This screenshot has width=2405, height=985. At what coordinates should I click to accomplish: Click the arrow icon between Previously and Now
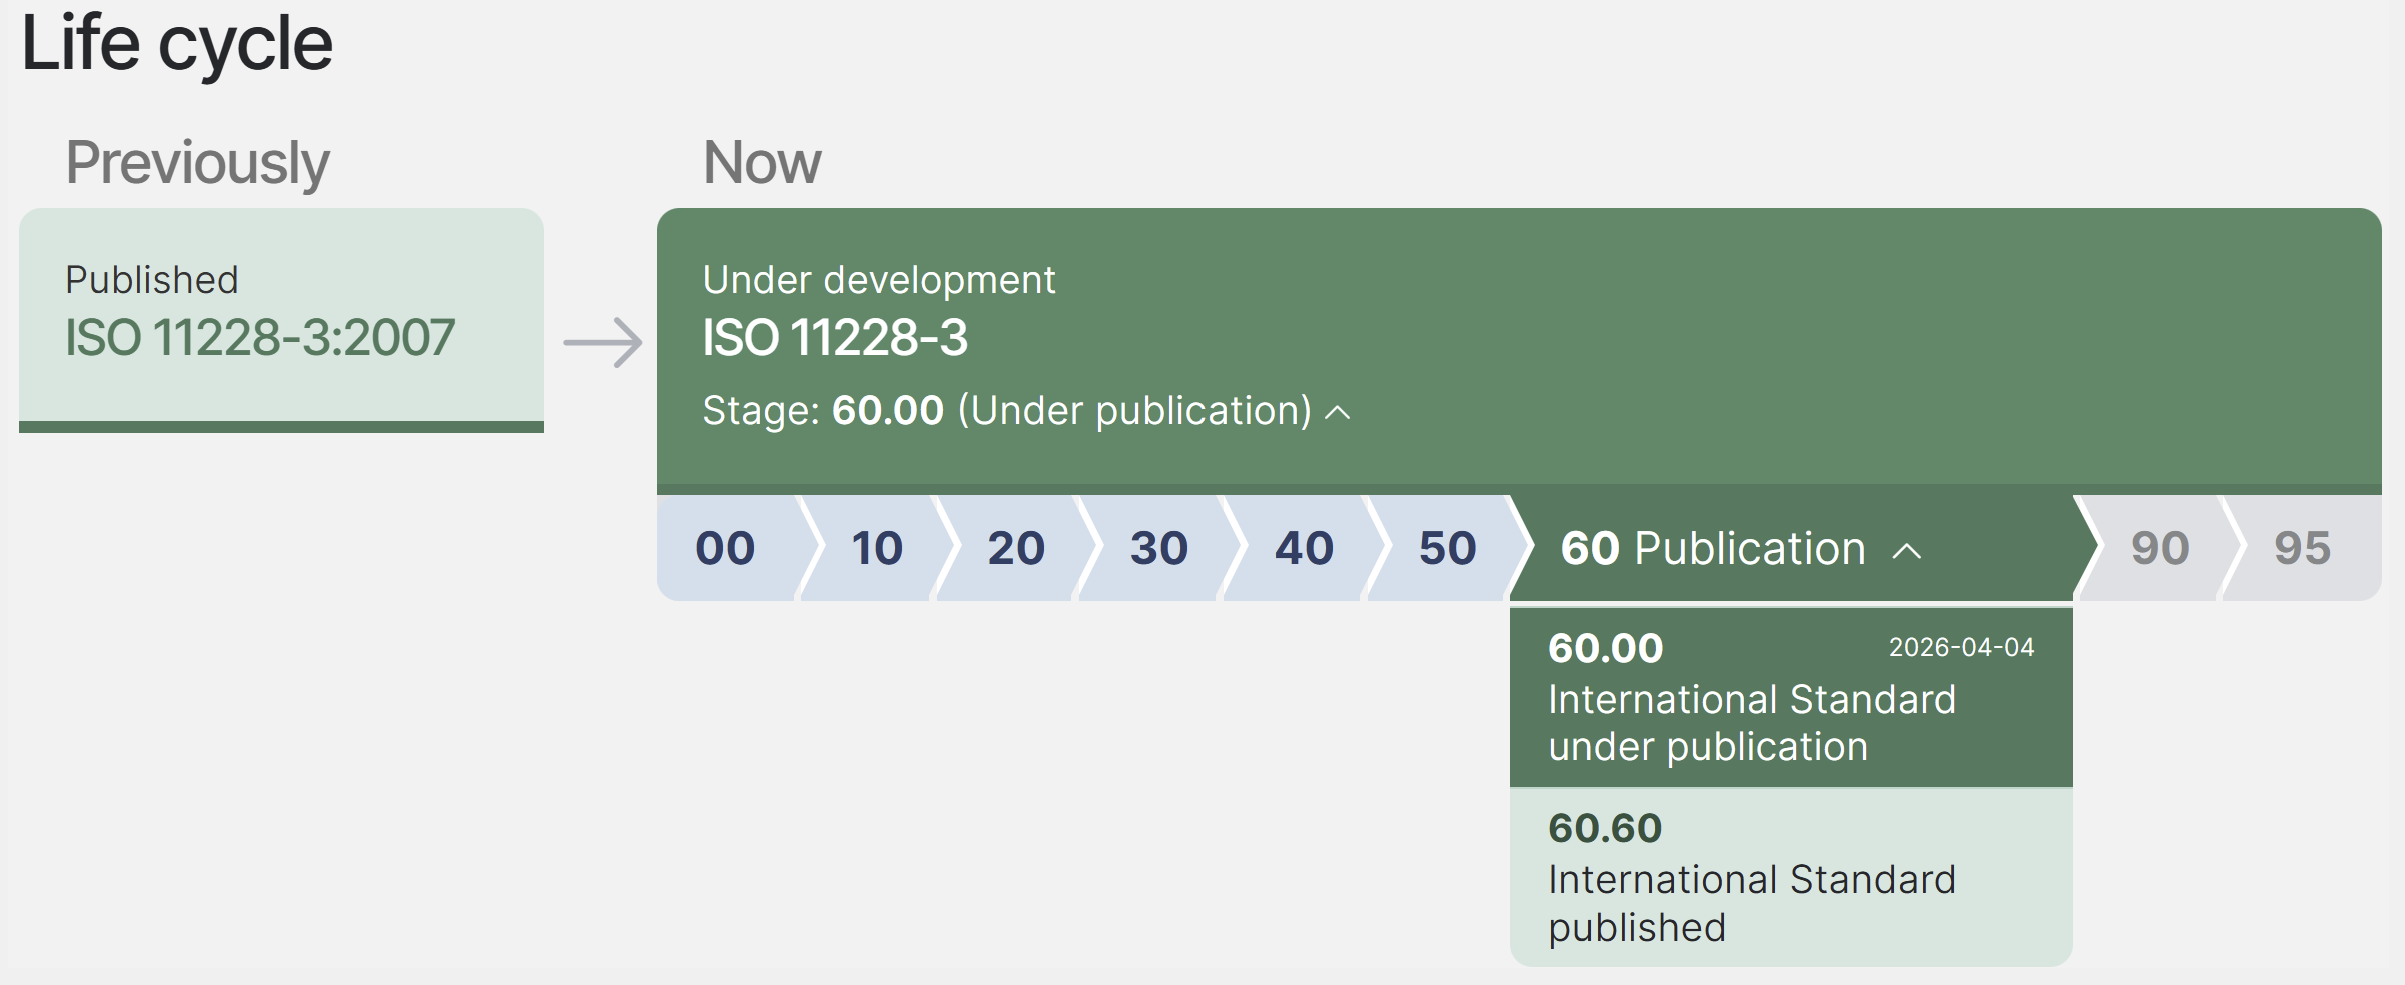603,342
